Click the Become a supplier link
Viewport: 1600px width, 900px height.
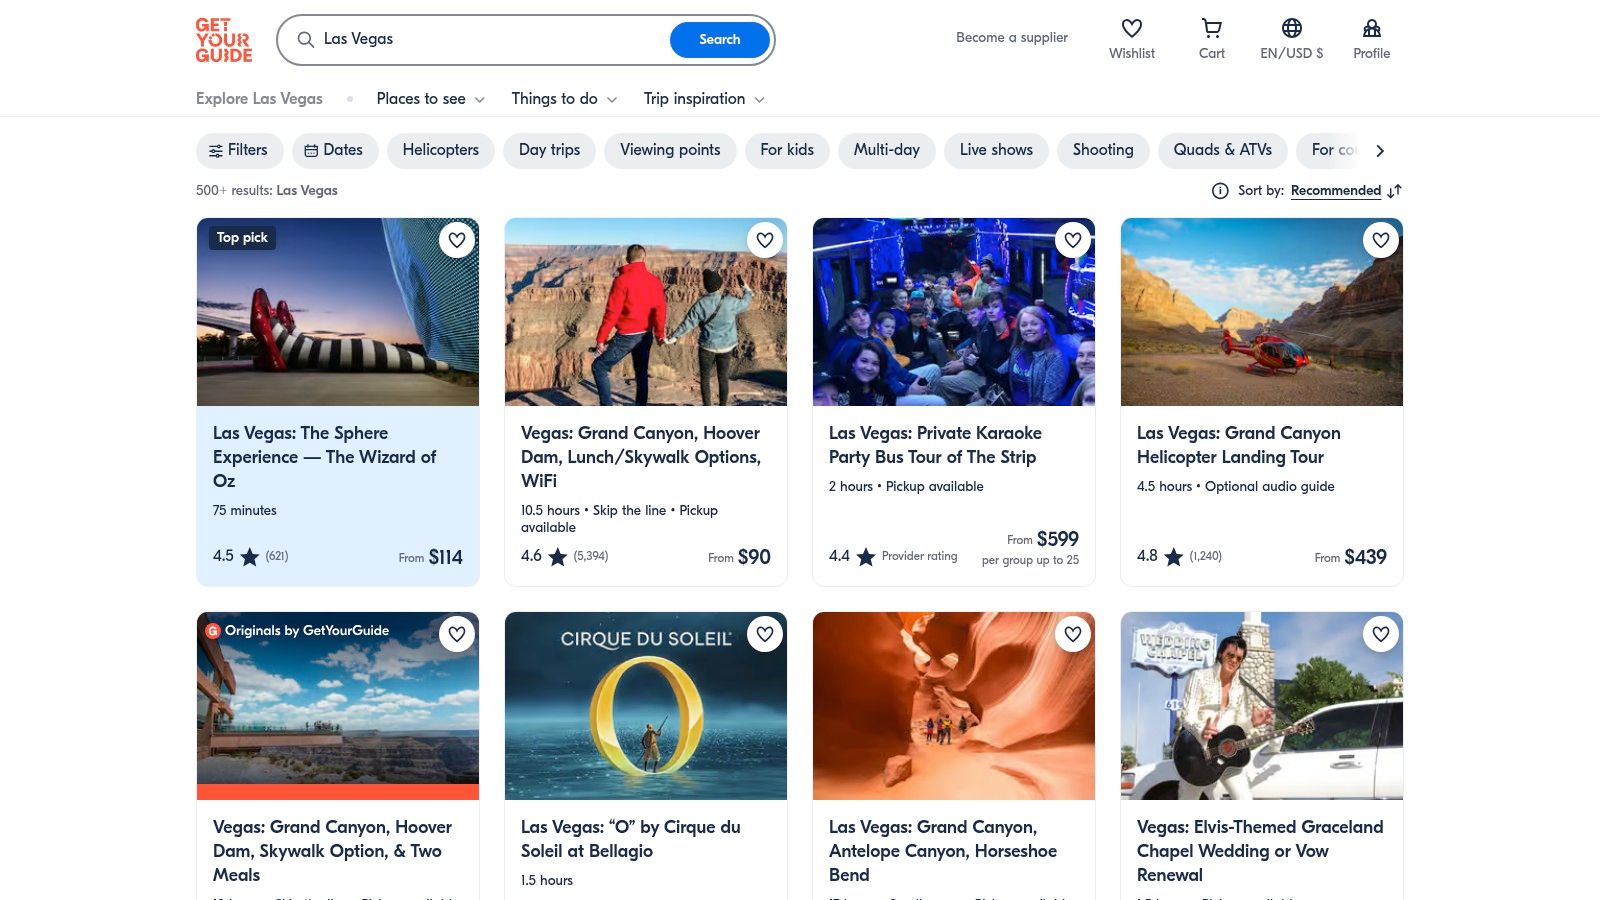[x=1011, y=38]
